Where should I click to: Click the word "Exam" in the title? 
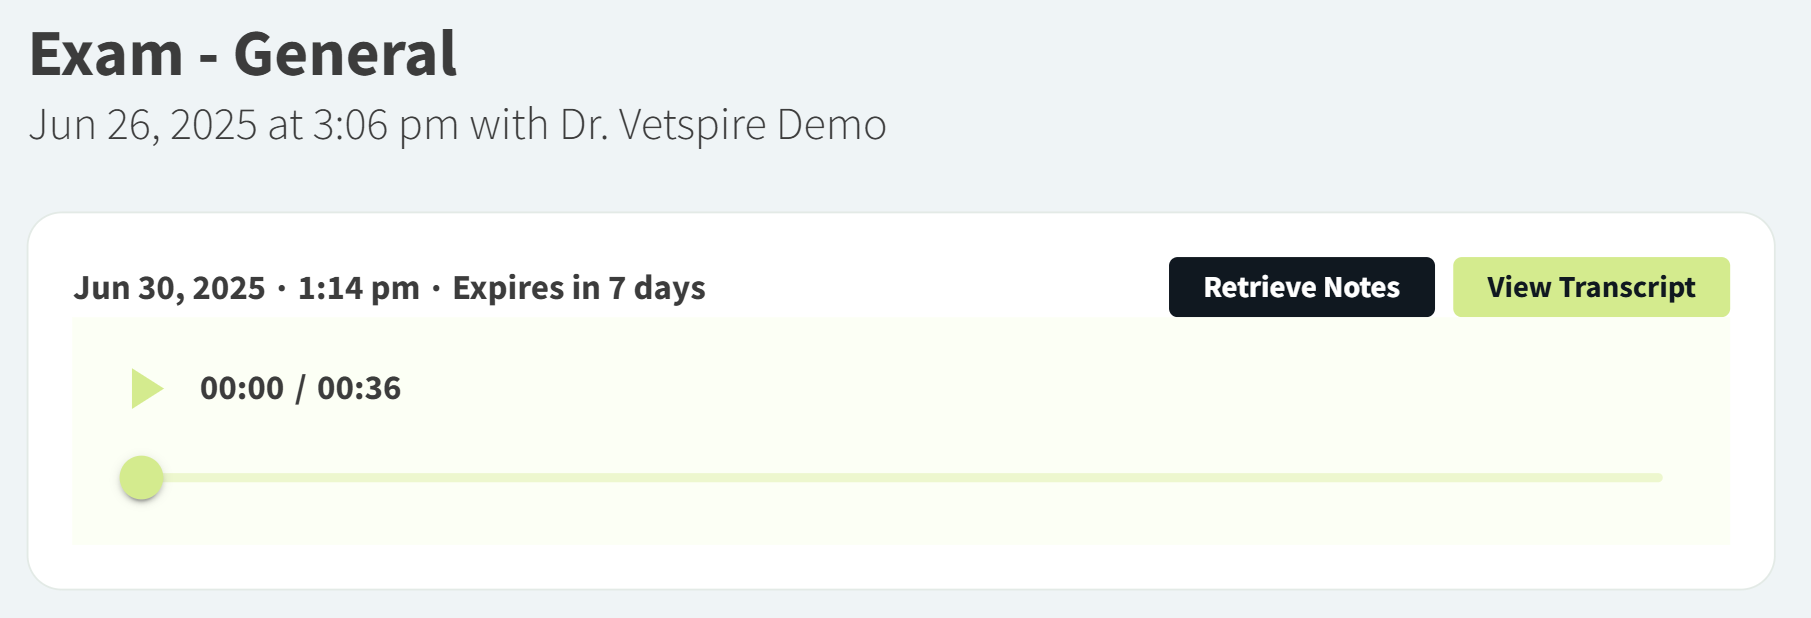coord(106,54)
